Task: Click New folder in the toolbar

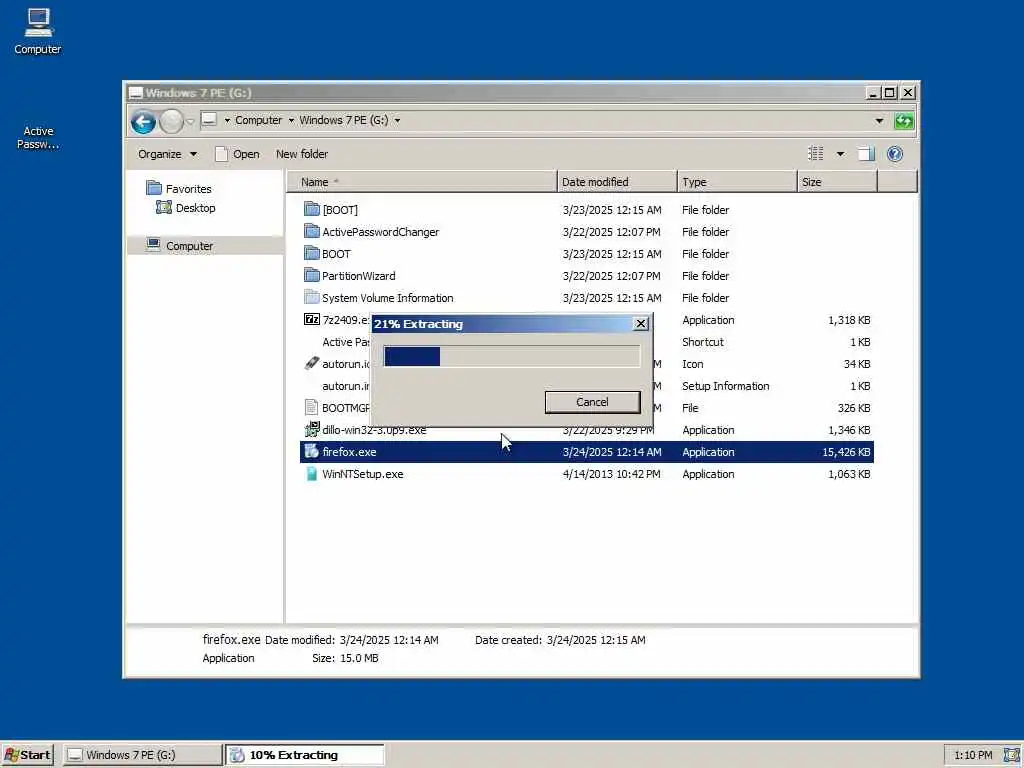Action: pyautogui.click(x=302, y=154)
